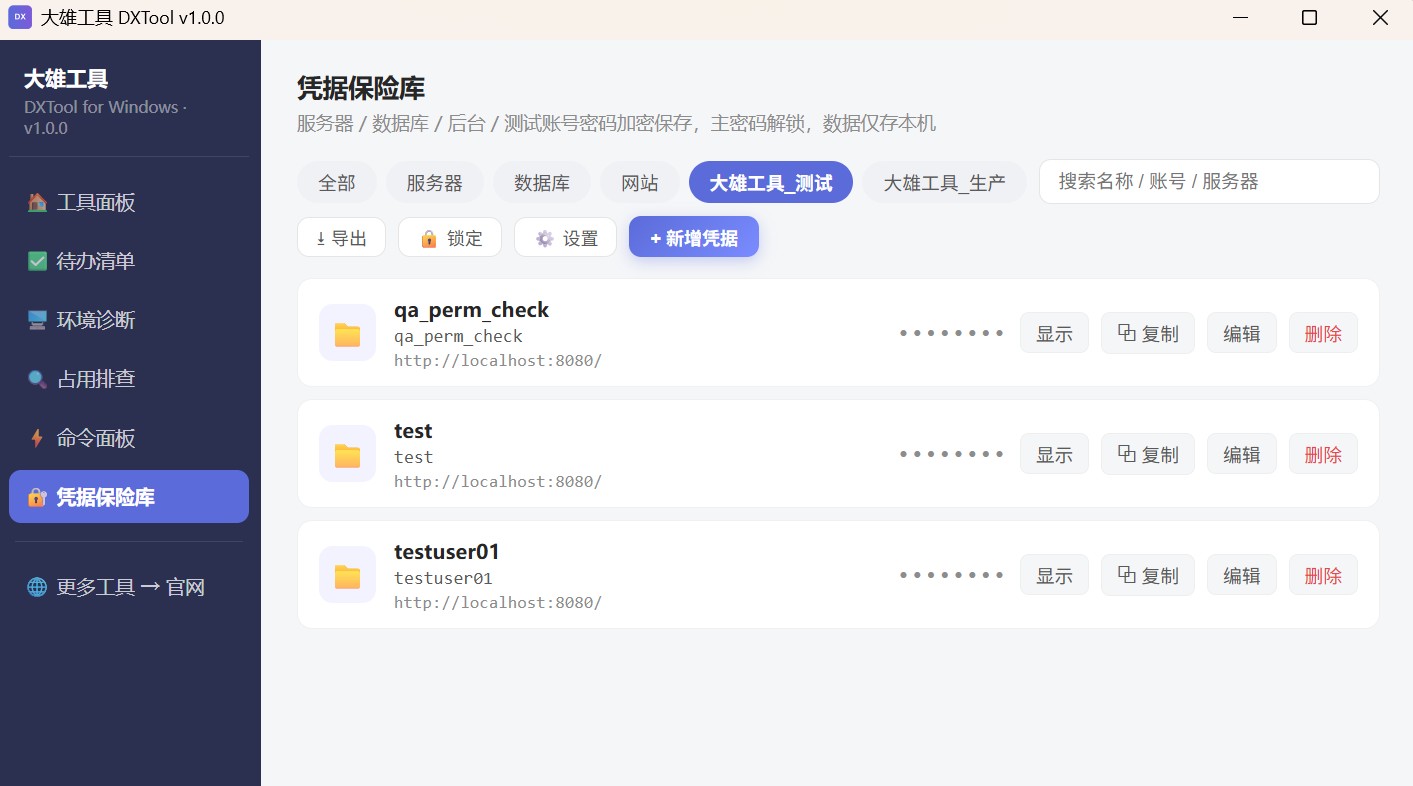Click the lightning icon beside 命令面板
The image size is (1413, 786).
pos(37,438)
